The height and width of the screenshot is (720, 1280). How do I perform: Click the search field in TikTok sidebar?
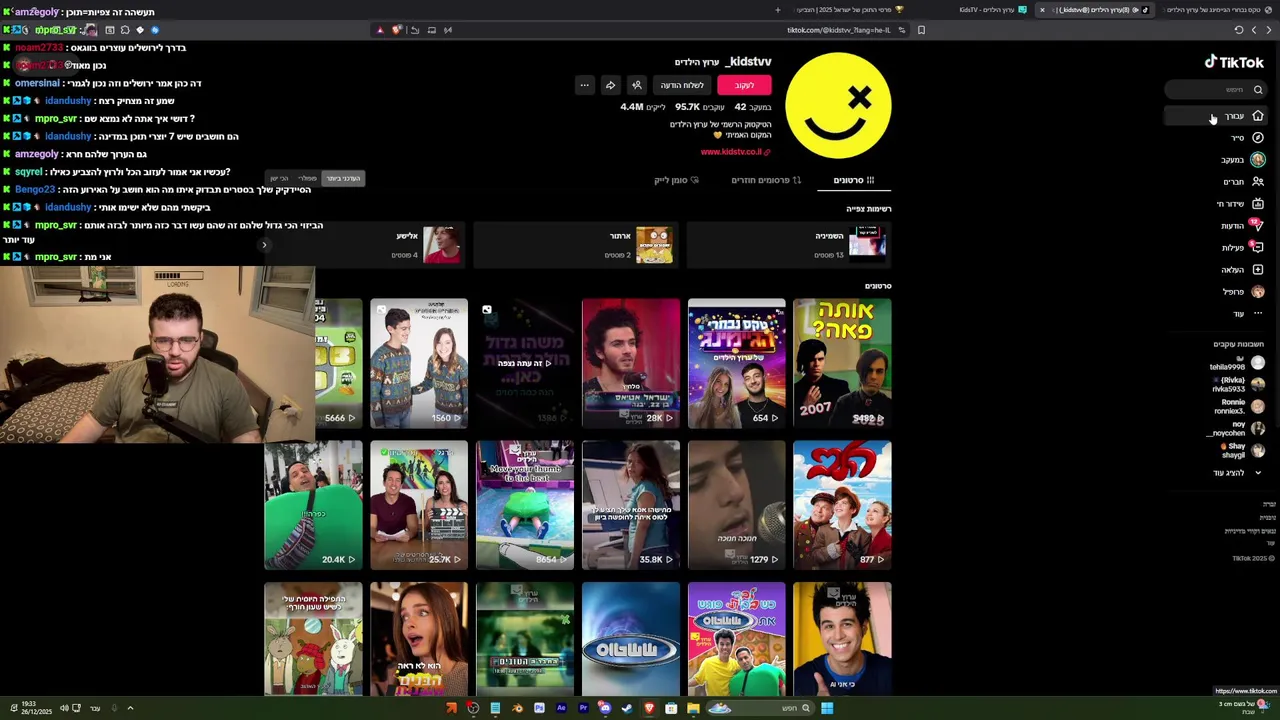click(x=1215, y=90)
